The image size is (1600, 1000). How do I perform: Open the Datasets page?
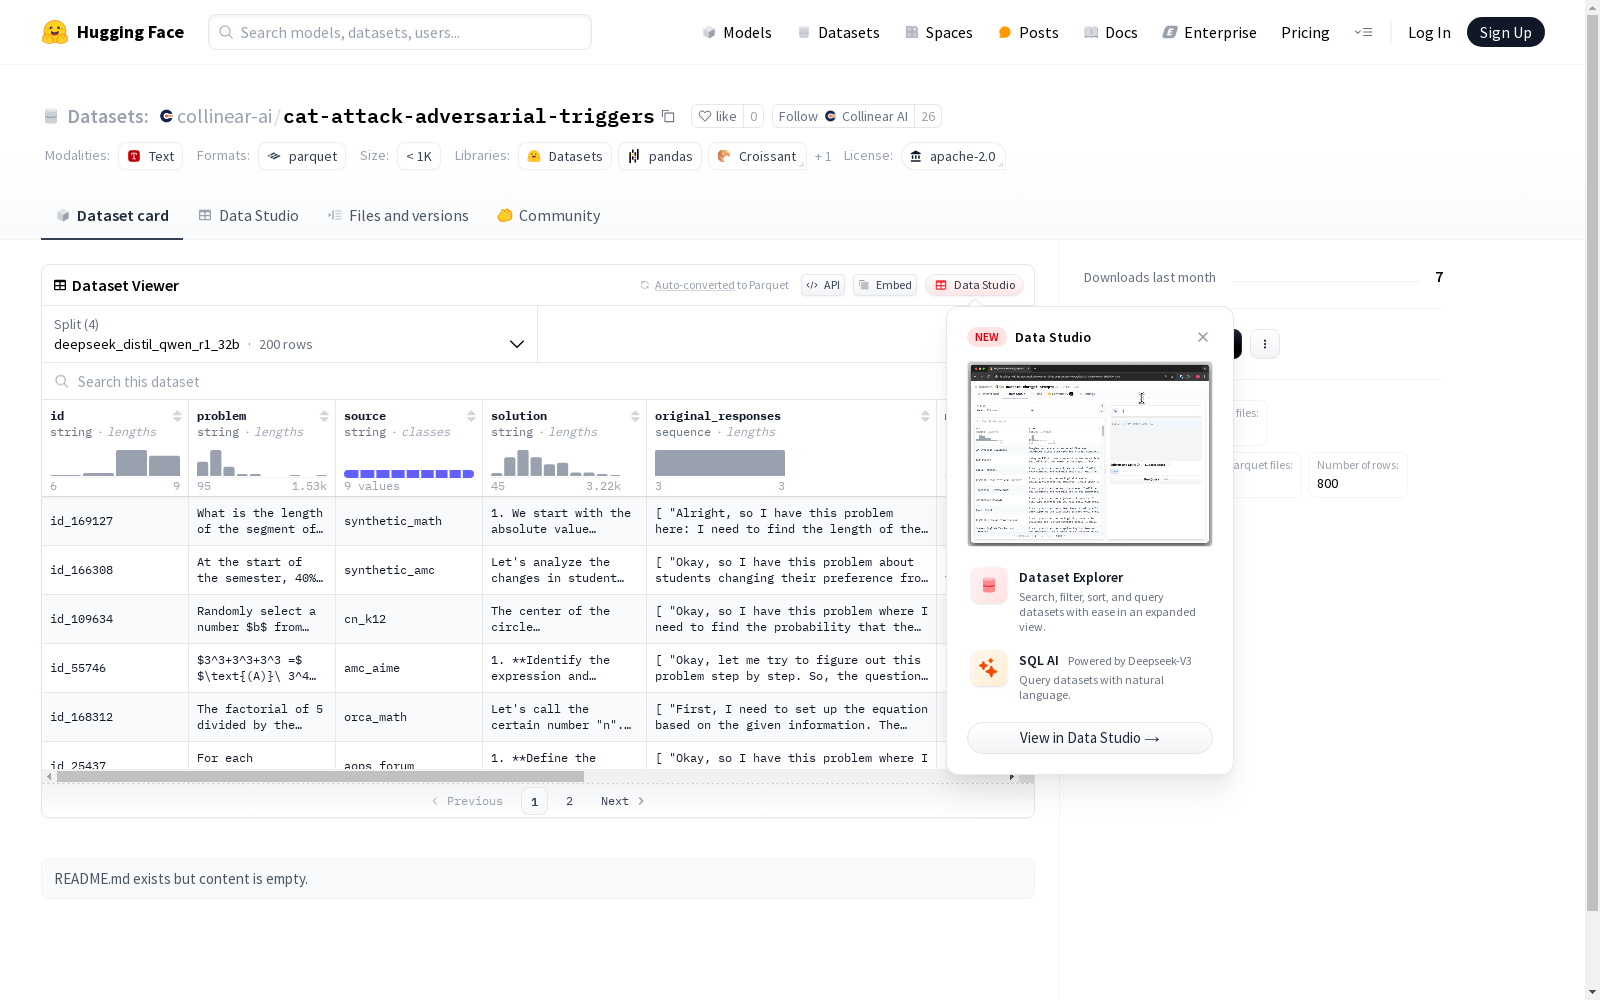click(838, 32)
